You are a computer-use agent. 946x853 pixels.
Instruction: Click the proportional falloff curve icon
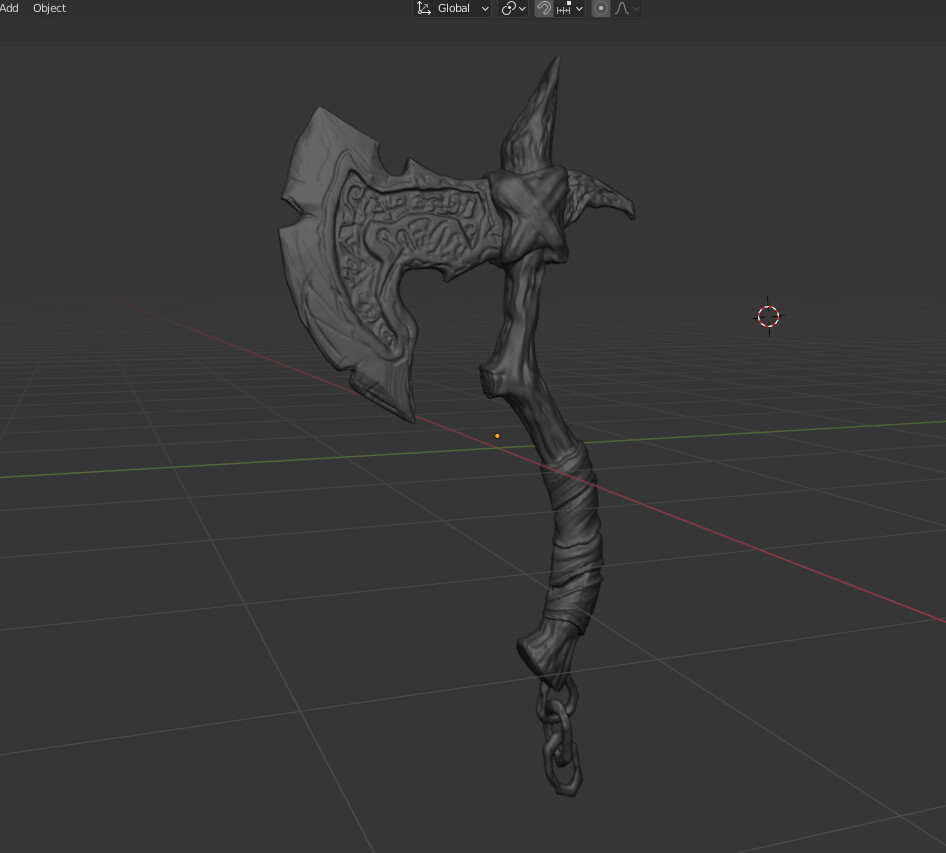pyautogui.click(x=624, y=8)
